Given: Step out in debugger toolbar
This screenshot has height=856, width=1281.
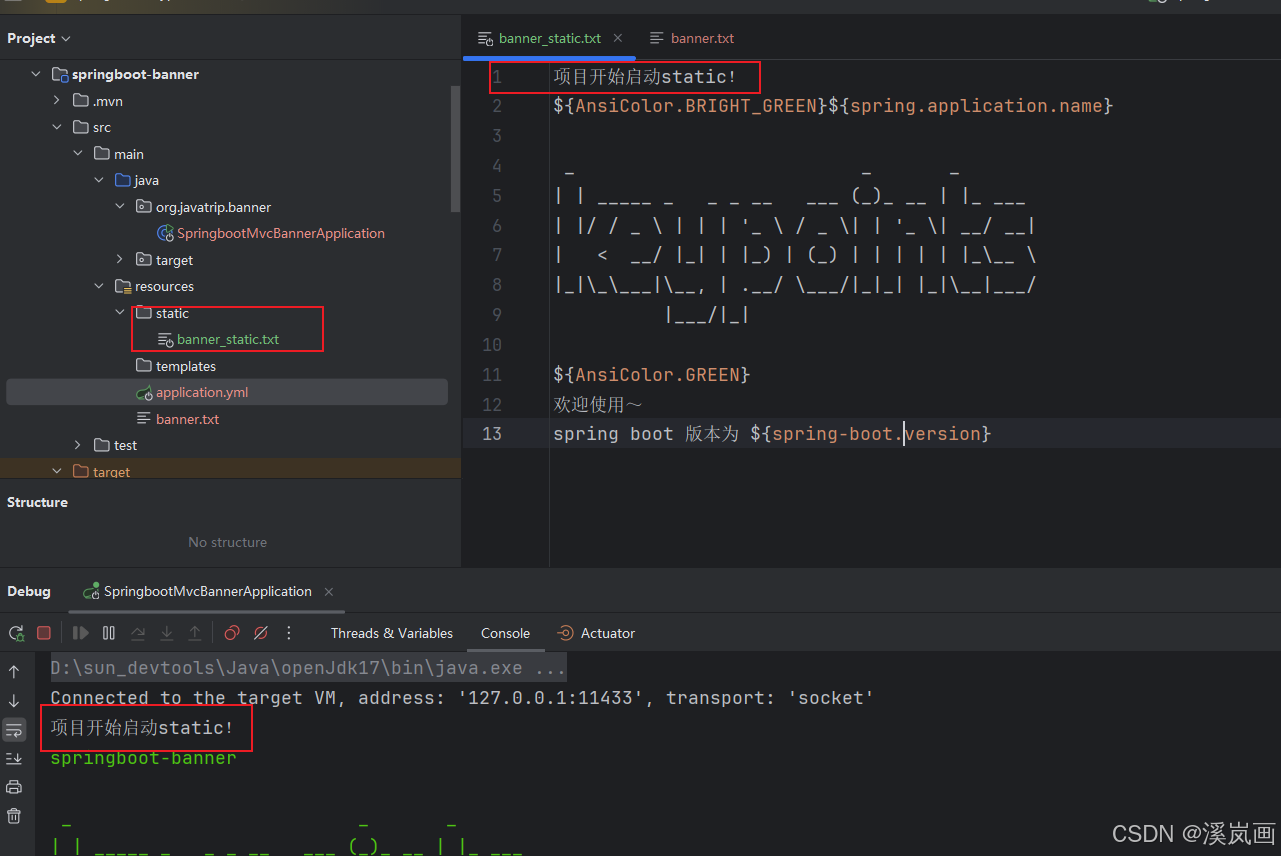Looking at the screenshot, I should click(x=195, y=633).
